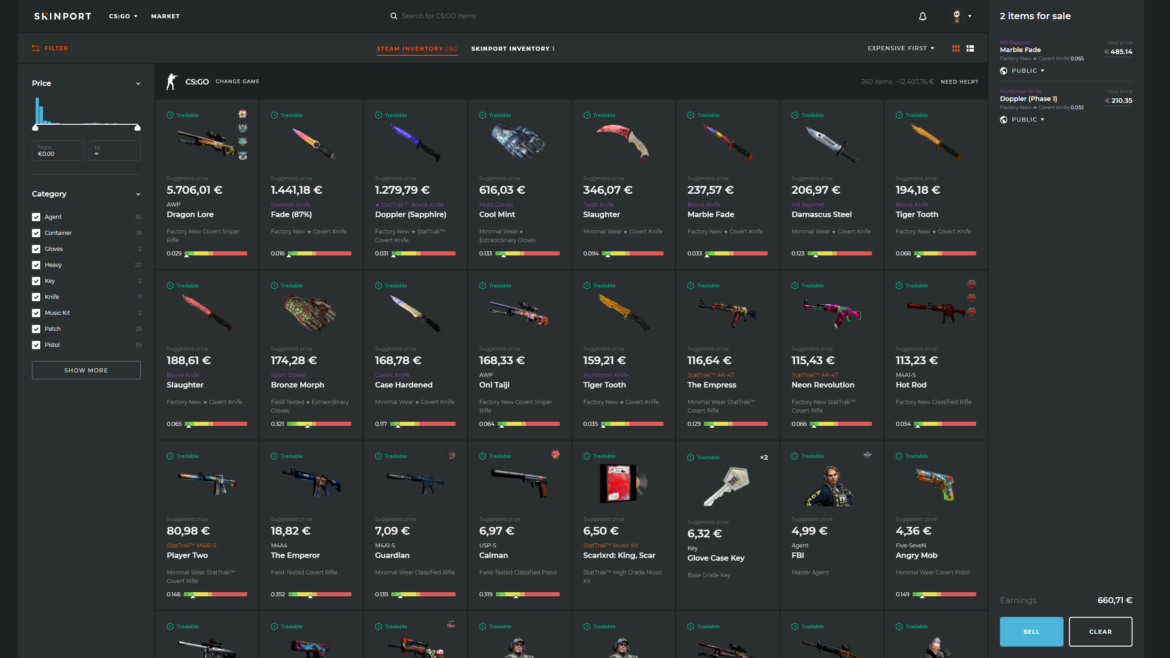Open the Expensive First sort dropdown
Viewport: 1170px width, 658px height.
(901, 48)
